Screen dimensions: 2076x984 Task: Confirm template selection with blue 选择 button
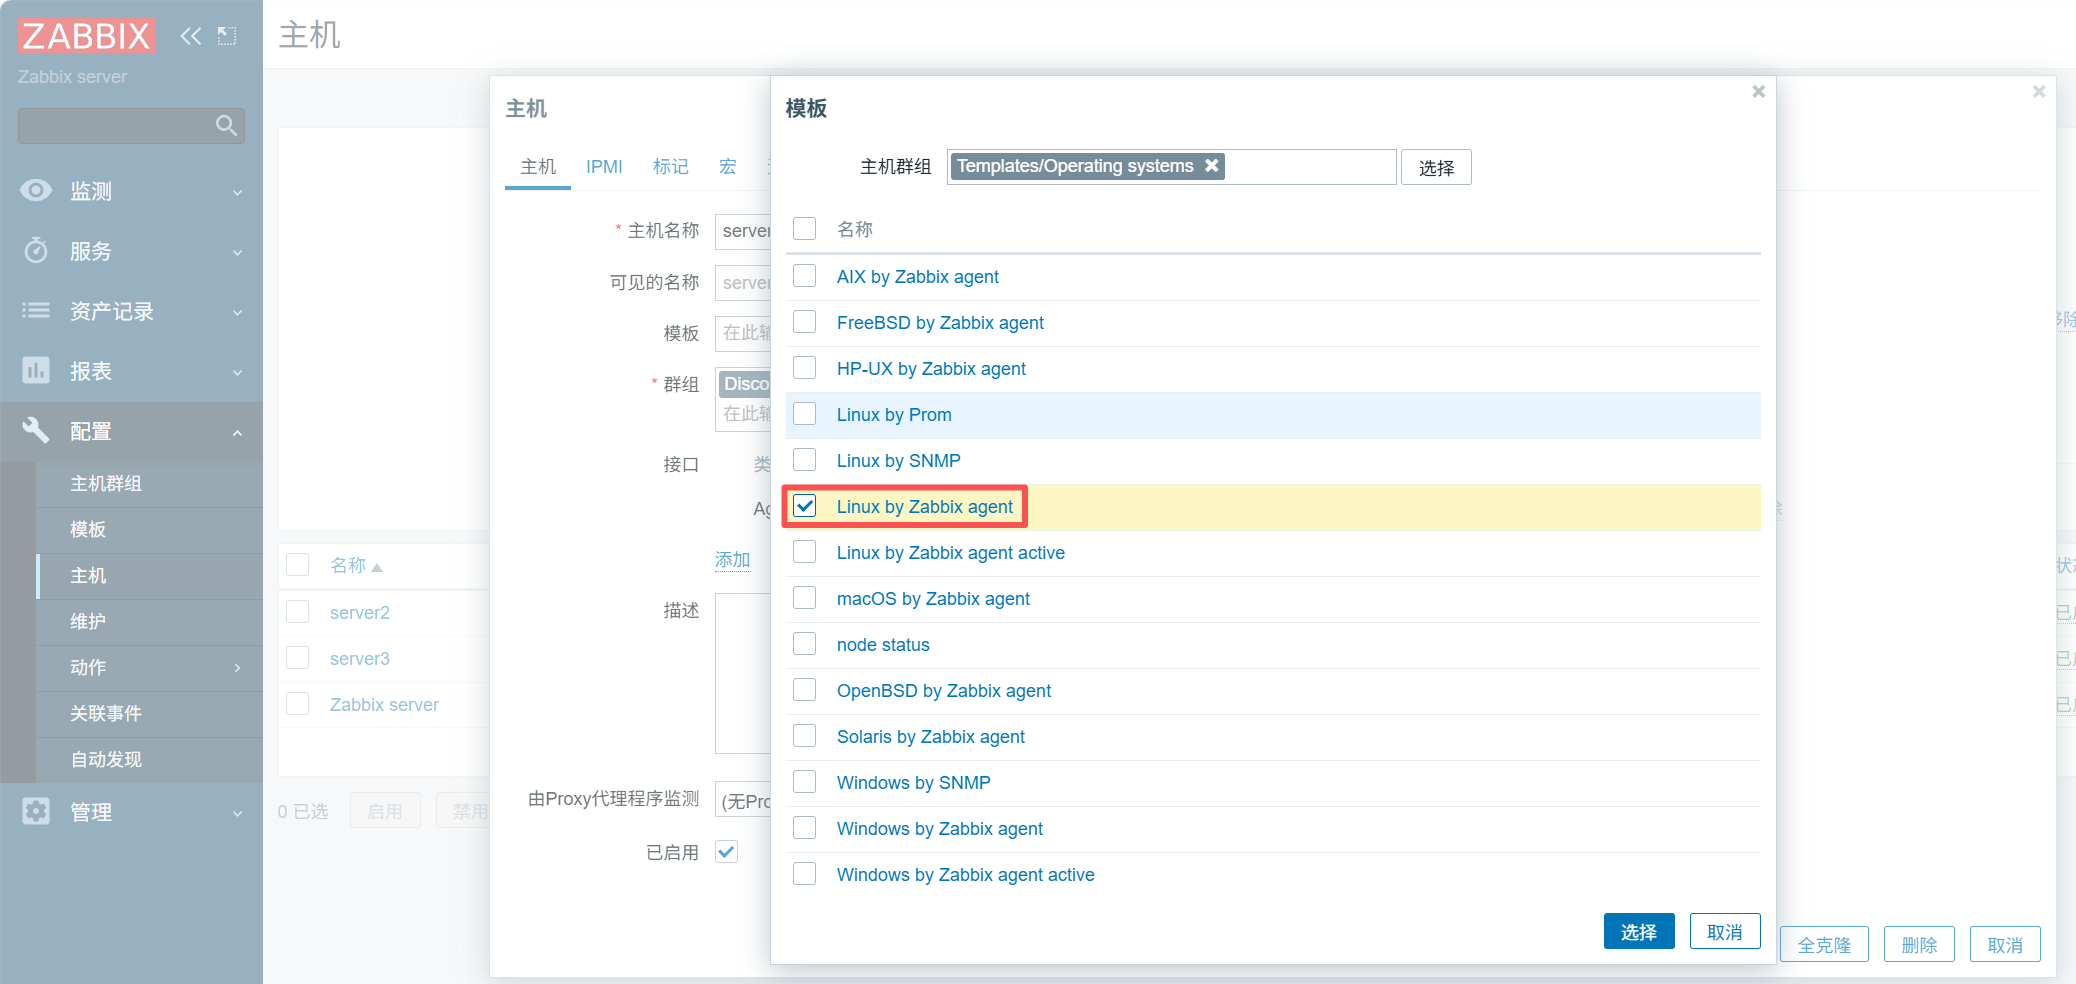pos(1639,931)
